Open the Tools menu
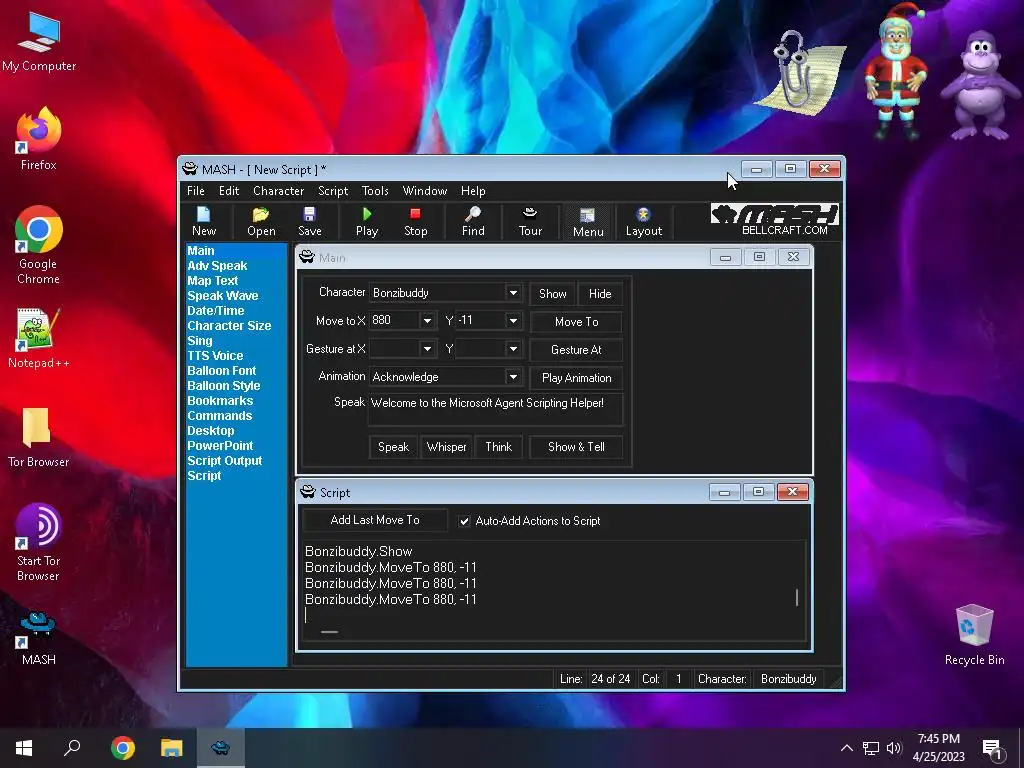Viewport: 1024px width, 768px height. point(375,191)
